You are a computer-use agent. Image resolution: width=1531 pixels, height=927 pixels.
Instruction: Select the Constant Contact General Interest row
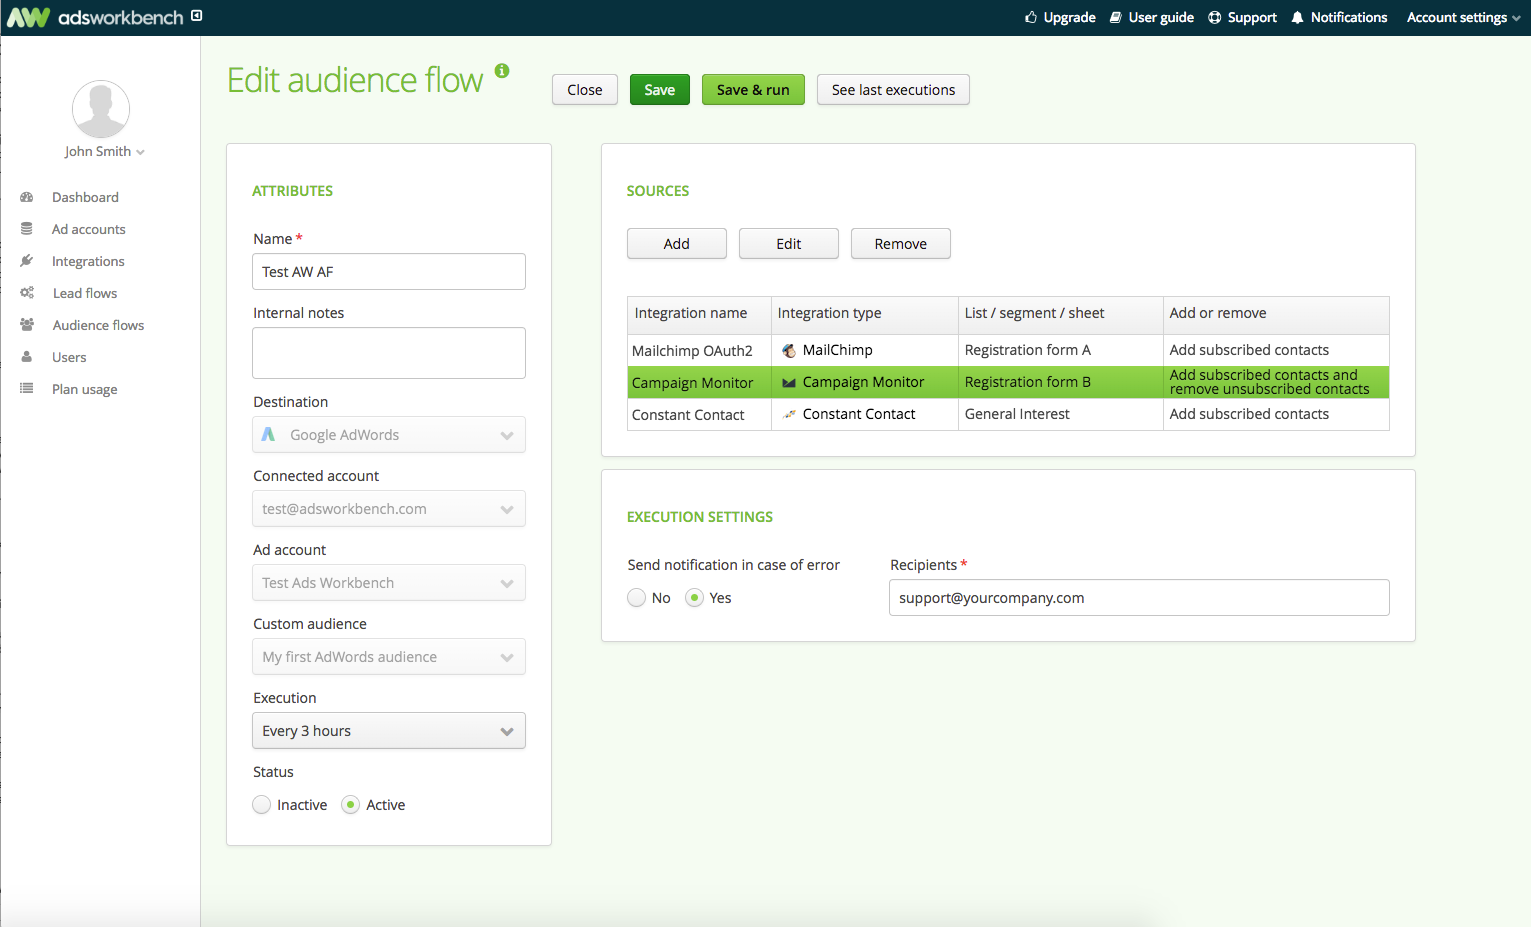(x=1008, y=415)
